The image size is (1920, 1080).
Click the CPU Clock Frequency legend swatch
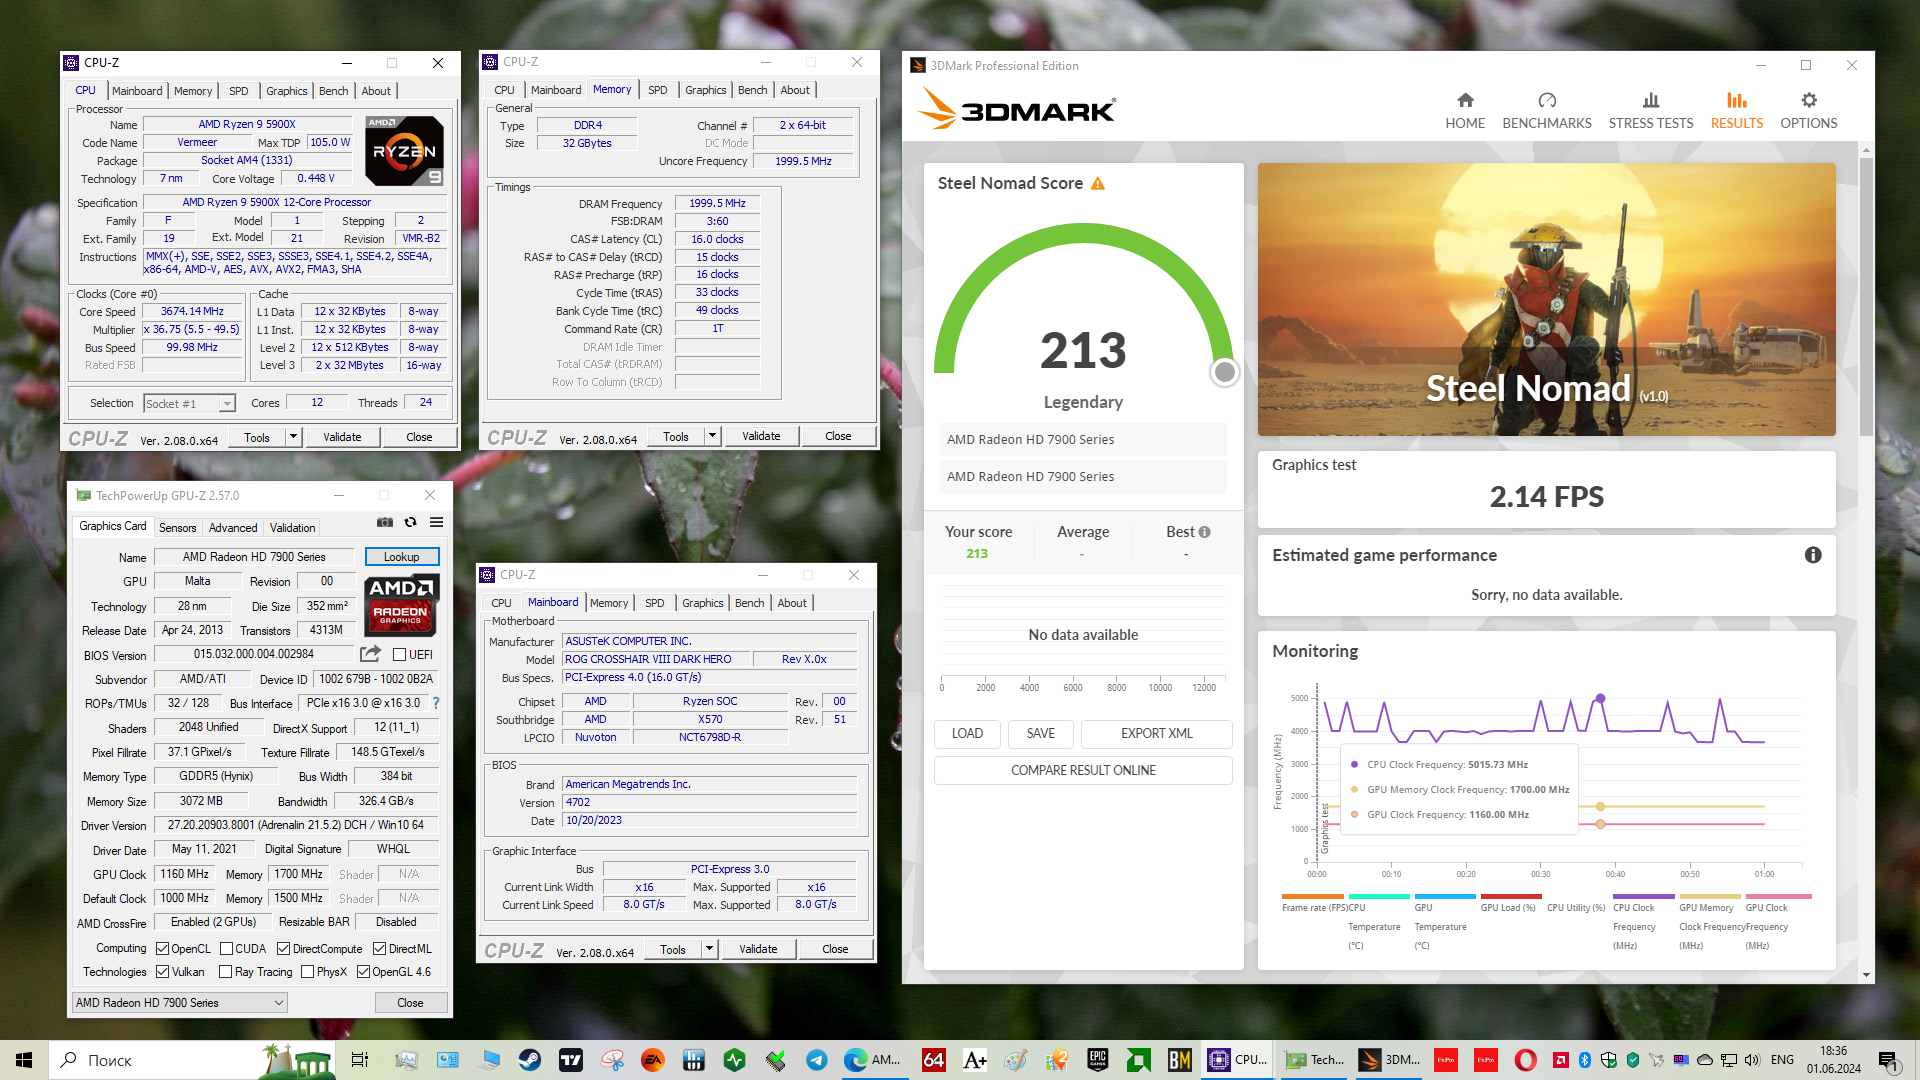point(1643,896)
